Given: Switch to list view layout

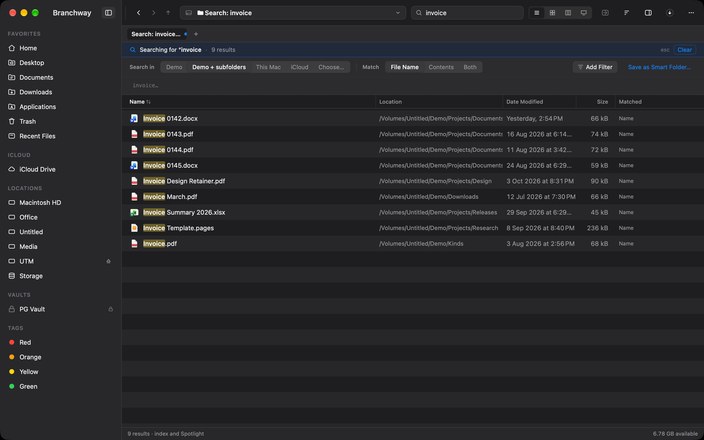Looking at the screenshot, I should pos(537,13).
